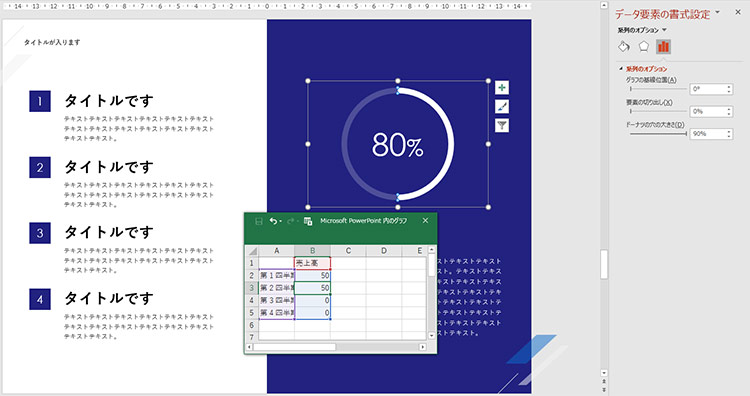Click the Chart Elements plus button
The height and width of the screenshot is (396, 750).
coord(502,88)
